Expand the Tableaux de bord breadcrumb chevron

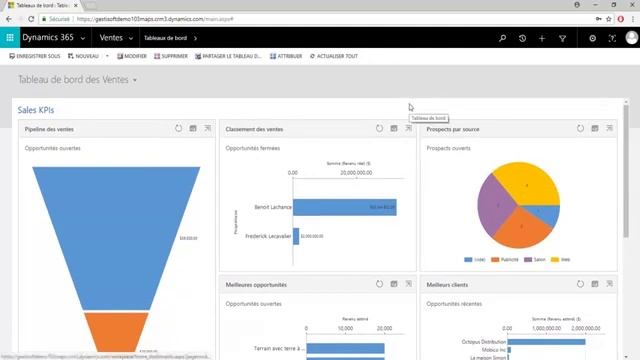[196, 38]
